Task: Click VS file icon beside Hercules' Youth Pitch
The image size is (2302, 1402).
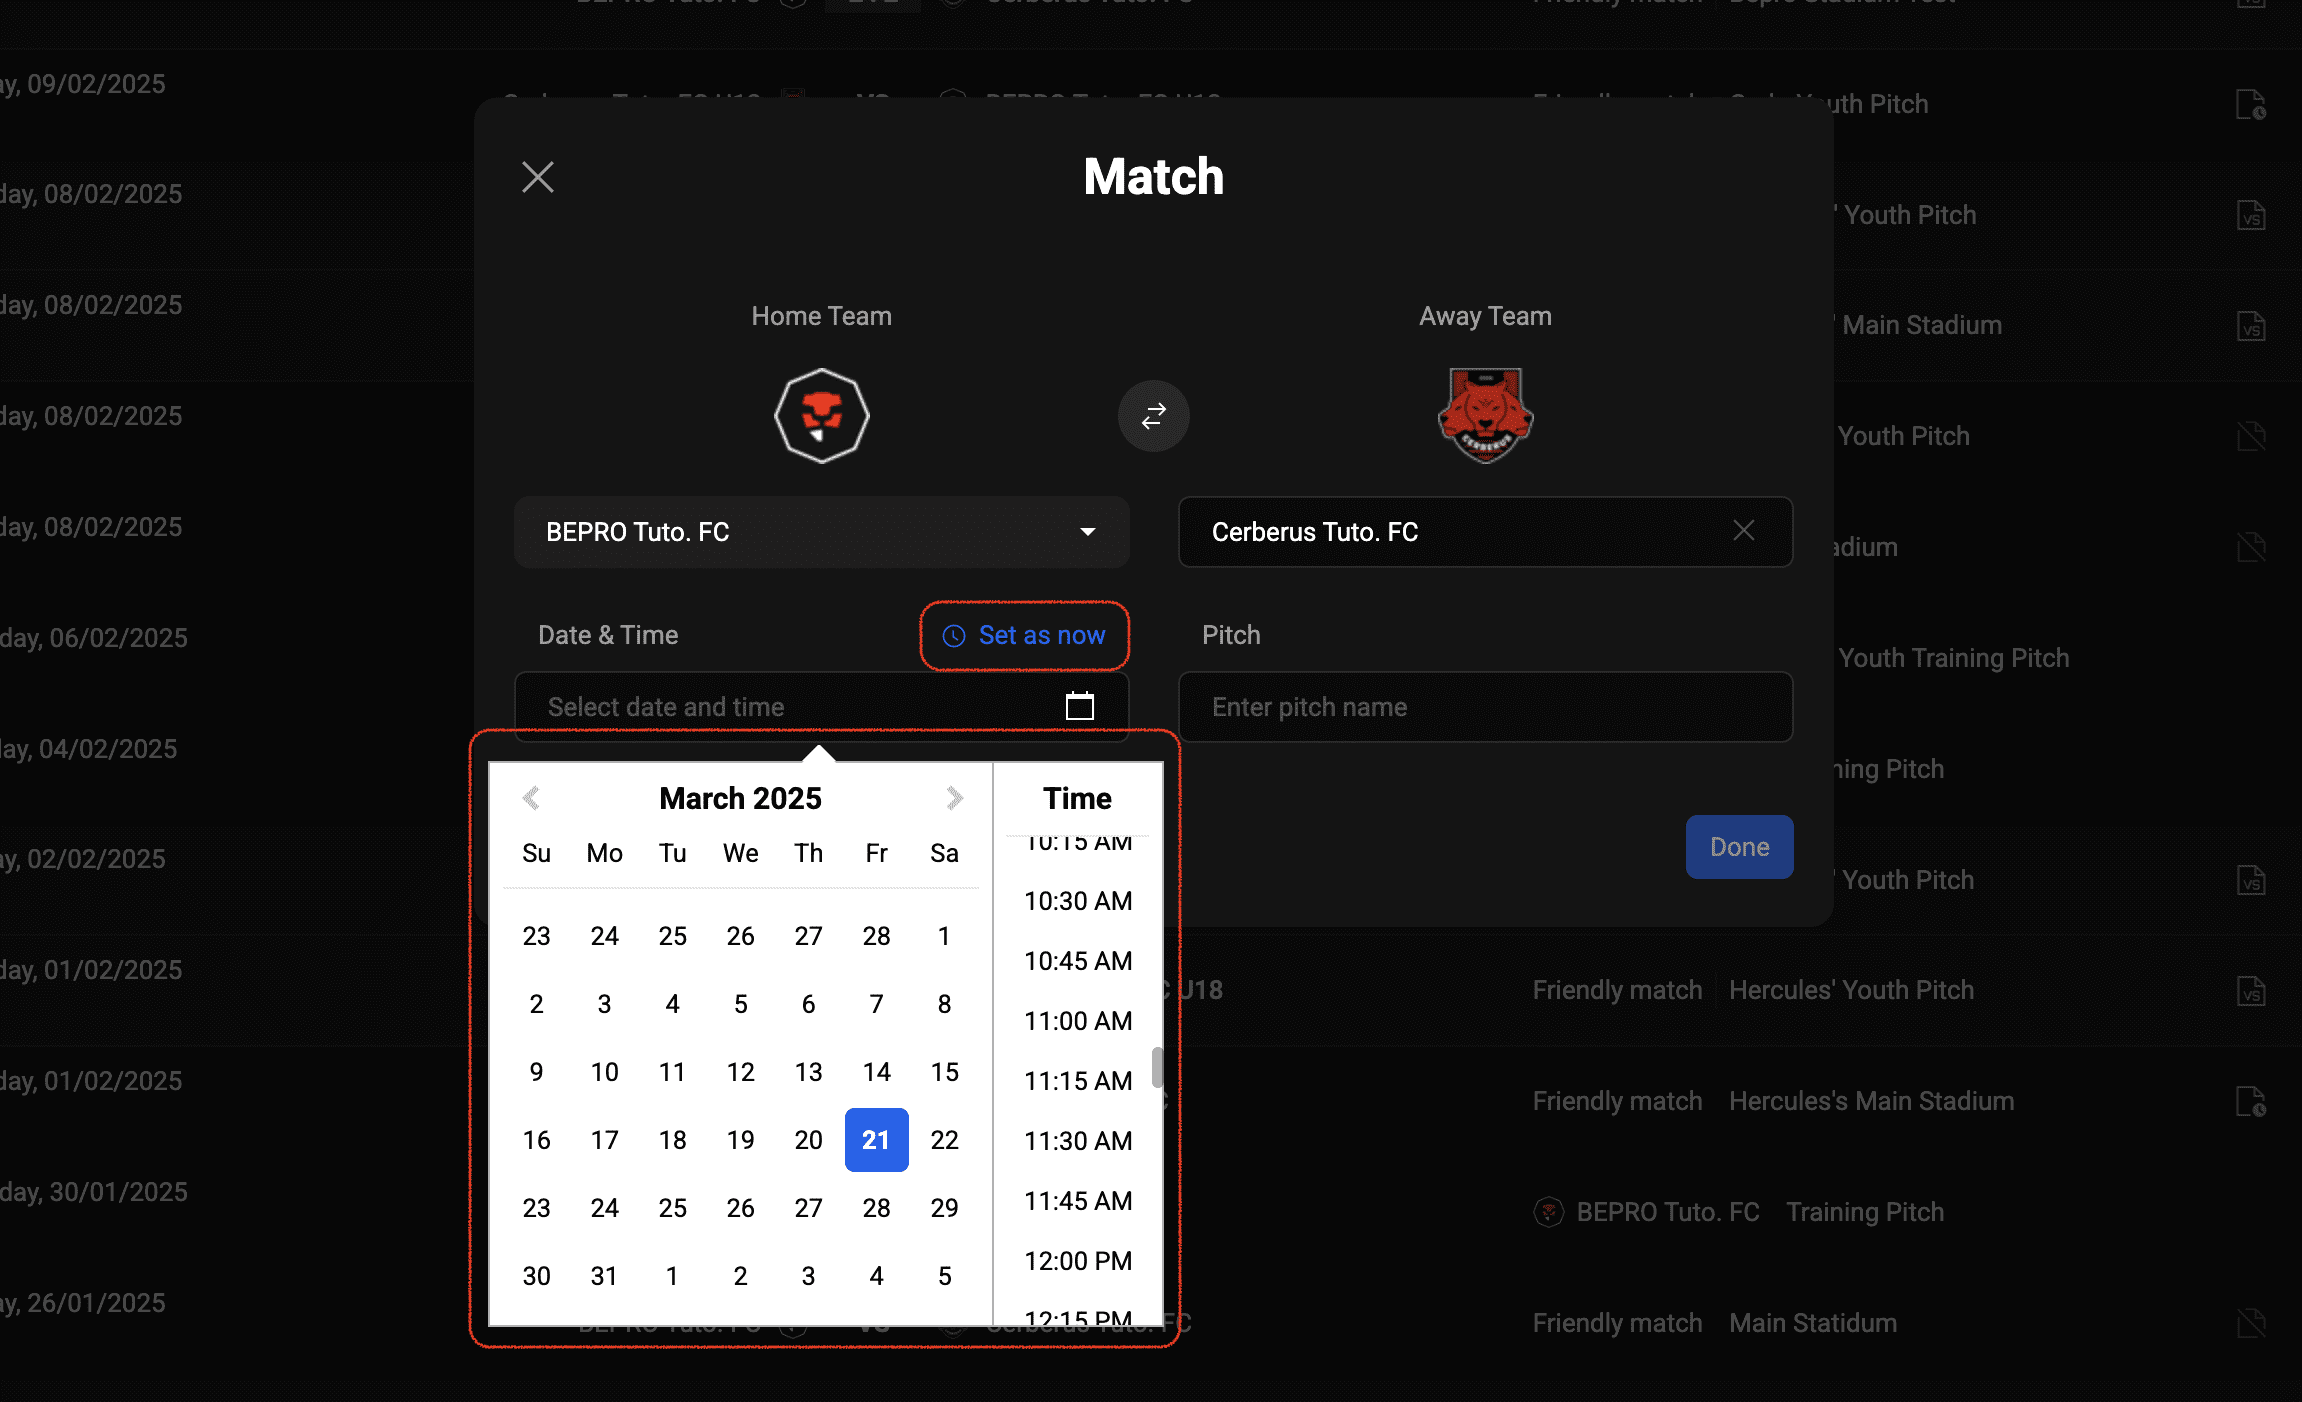Action: point(2251,992)
